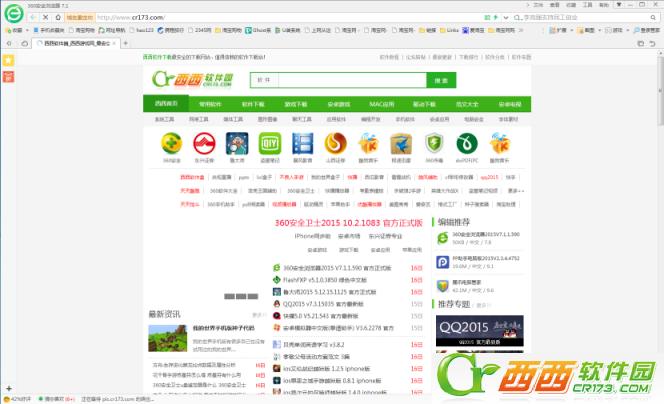Click the qq2015 red tag link
The height and width of the screenshot is (404, 664).
(x=489, y=177)
